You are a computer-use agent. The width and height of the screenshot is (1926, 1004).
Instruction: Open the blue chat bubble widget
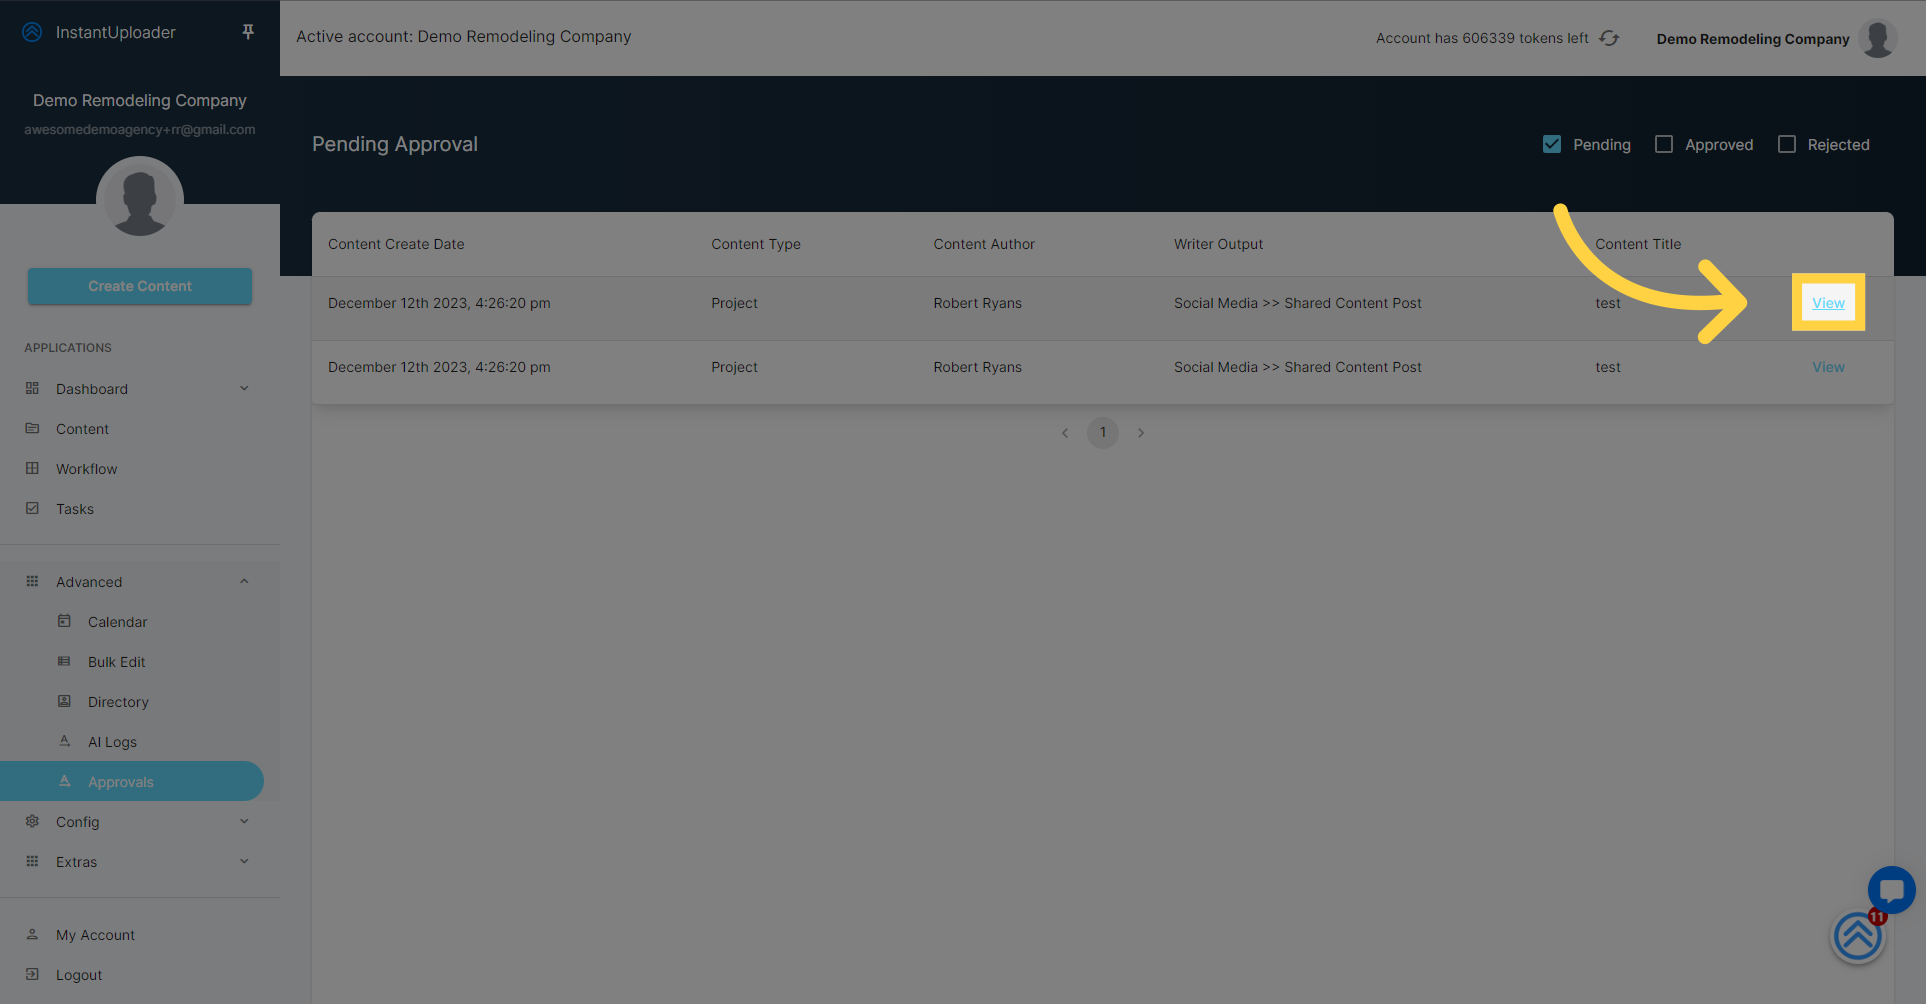pos(1891,889)
